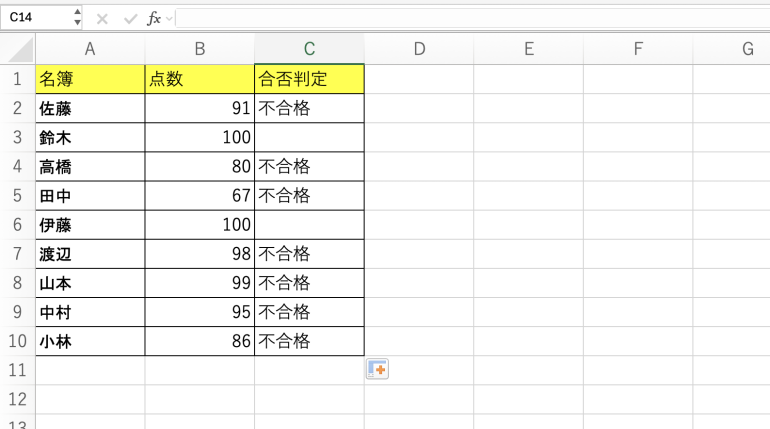Select row 11 header

(17, 370)
